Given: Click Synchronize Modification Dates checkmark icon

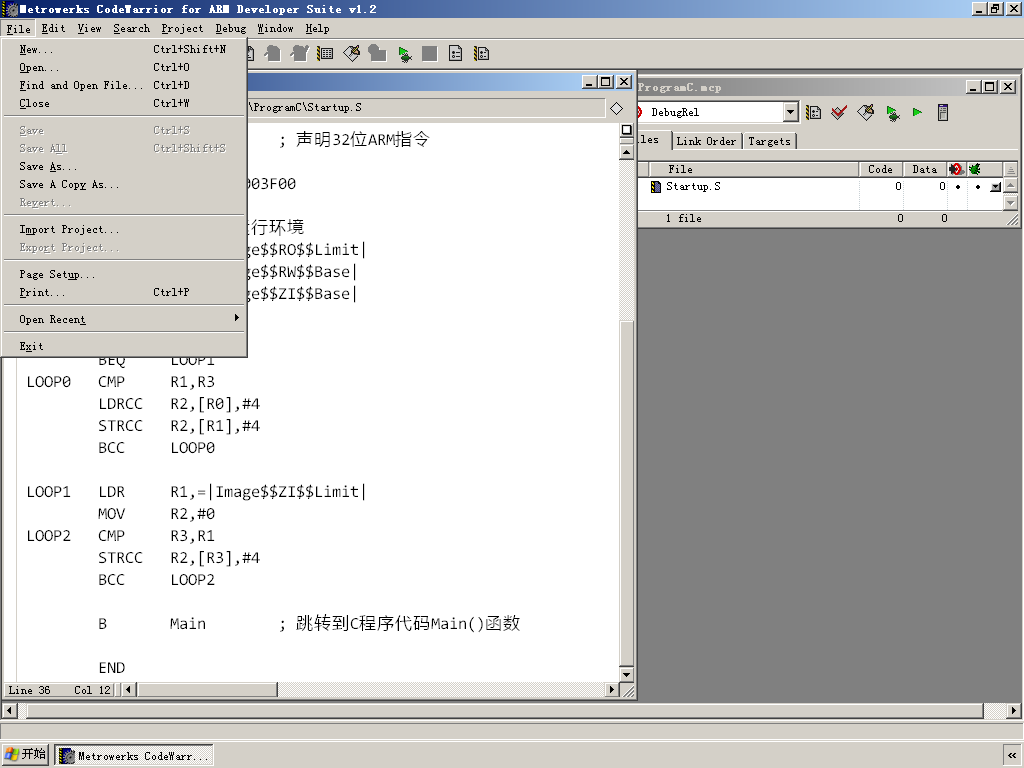Looking at the screenshot, I should pos(839,112).
